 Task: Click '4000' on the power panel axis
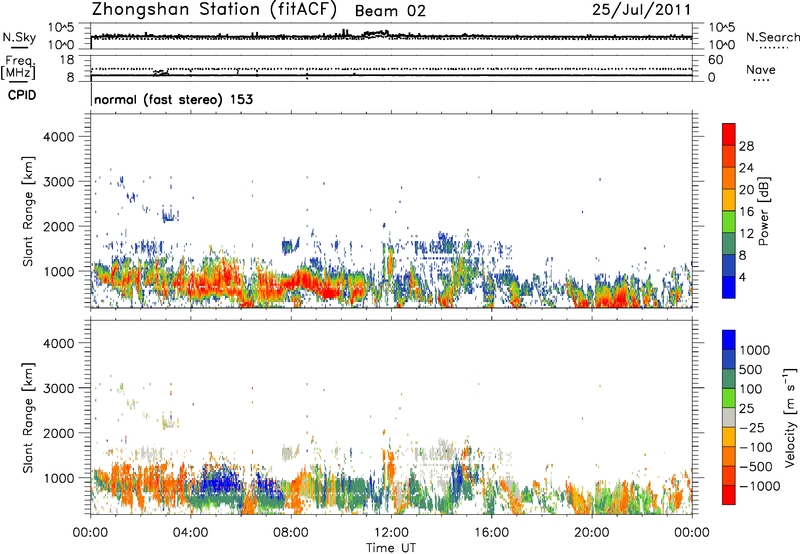pos(58,137)
